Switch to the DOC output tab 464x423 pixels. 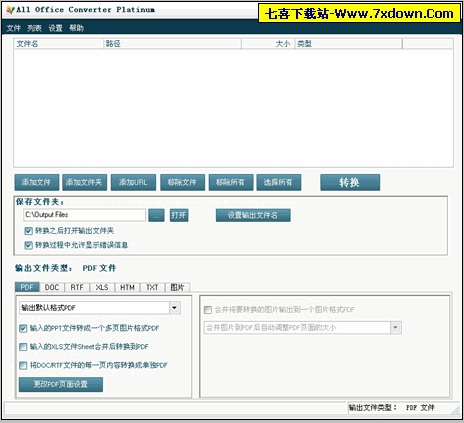pyautogui.click(x=52, y=287)
